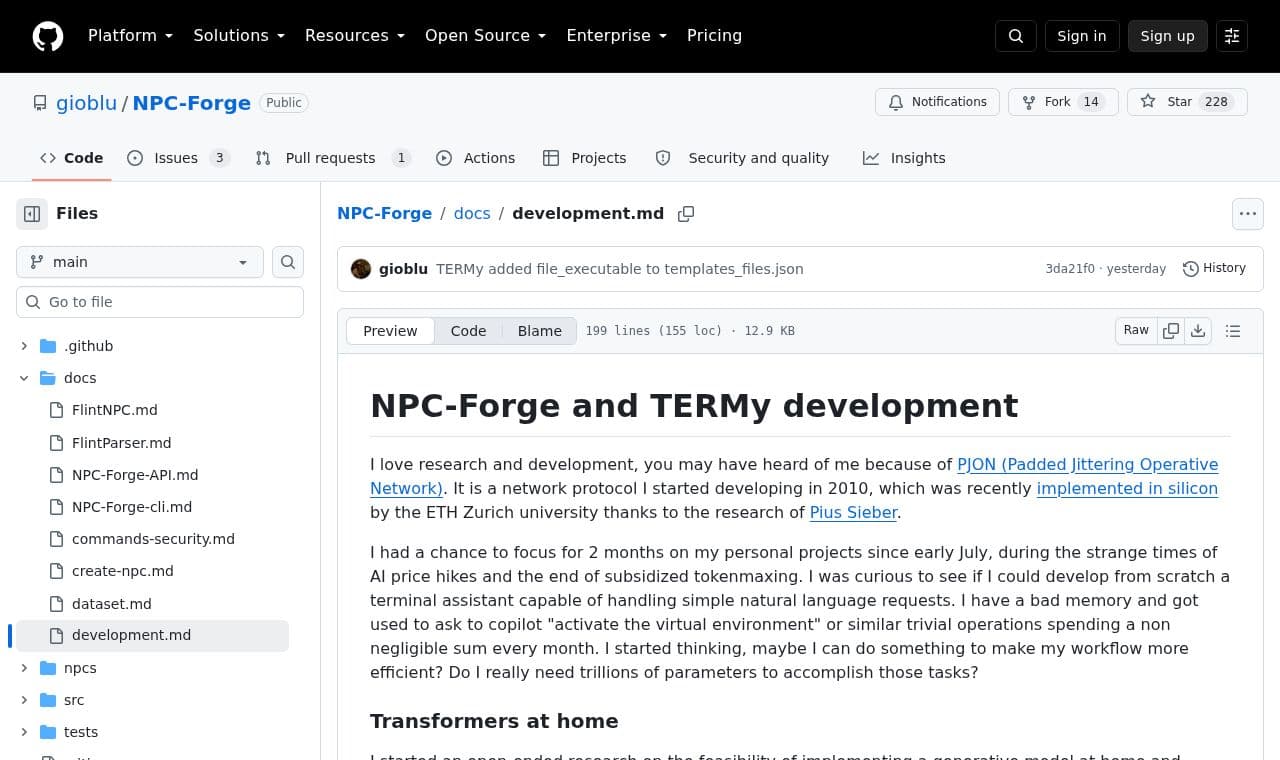Open Security and quality tab
This screenshot has width=1280, height=760.
[742, 158]
